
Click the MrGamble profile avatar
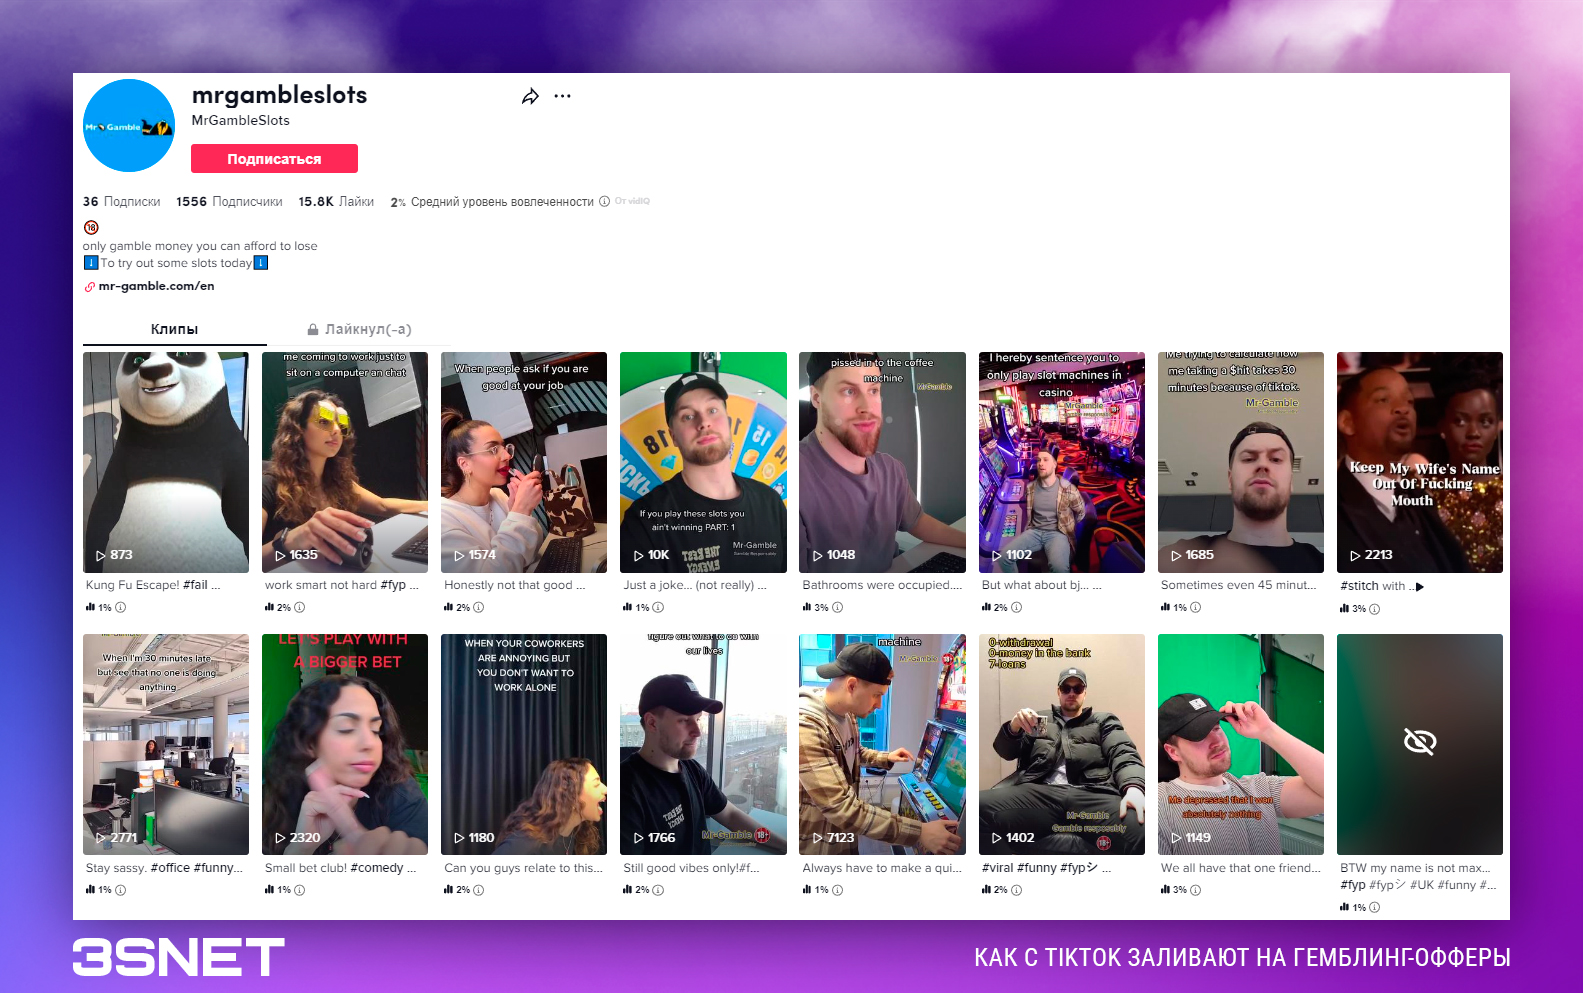pyautogui.click(x=129, y=126)
